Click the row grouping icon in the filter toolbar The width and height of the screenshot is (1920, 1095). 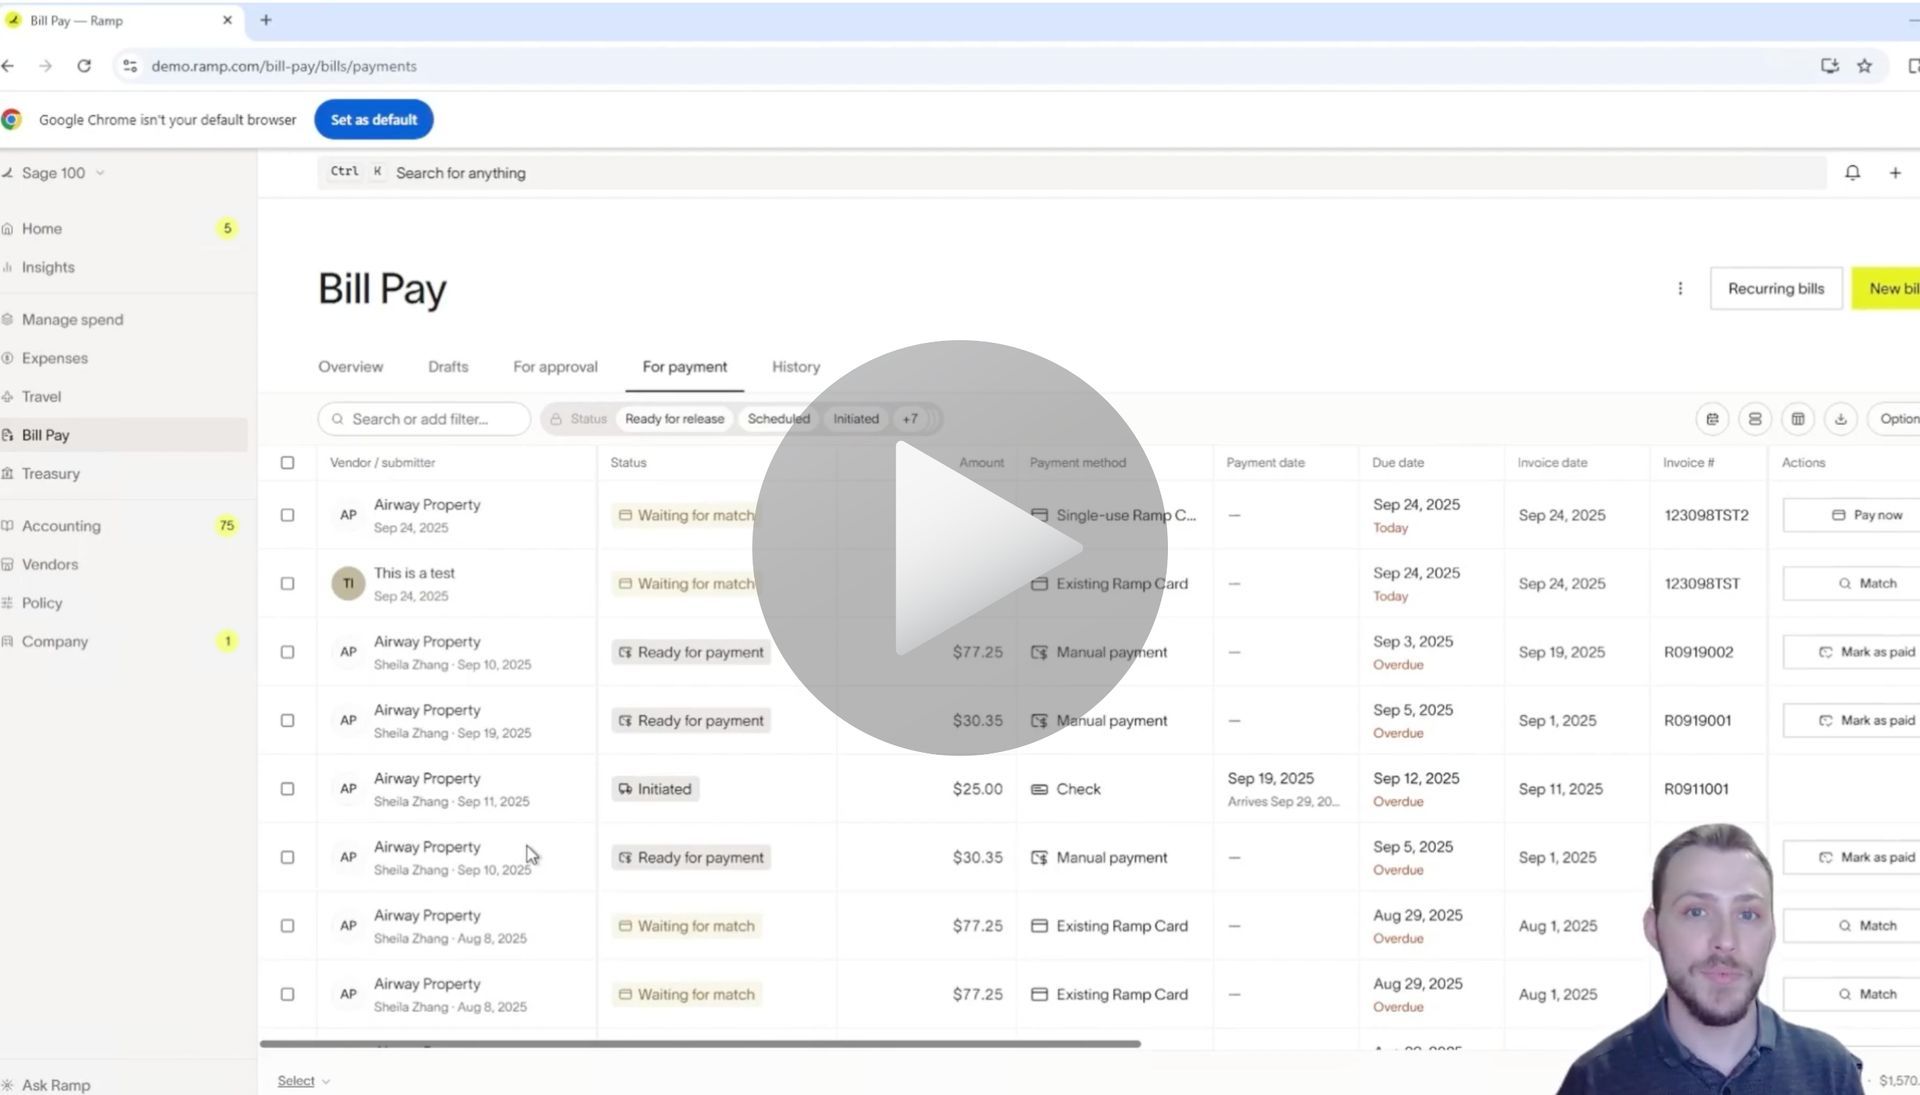[x=1755, y=419]
